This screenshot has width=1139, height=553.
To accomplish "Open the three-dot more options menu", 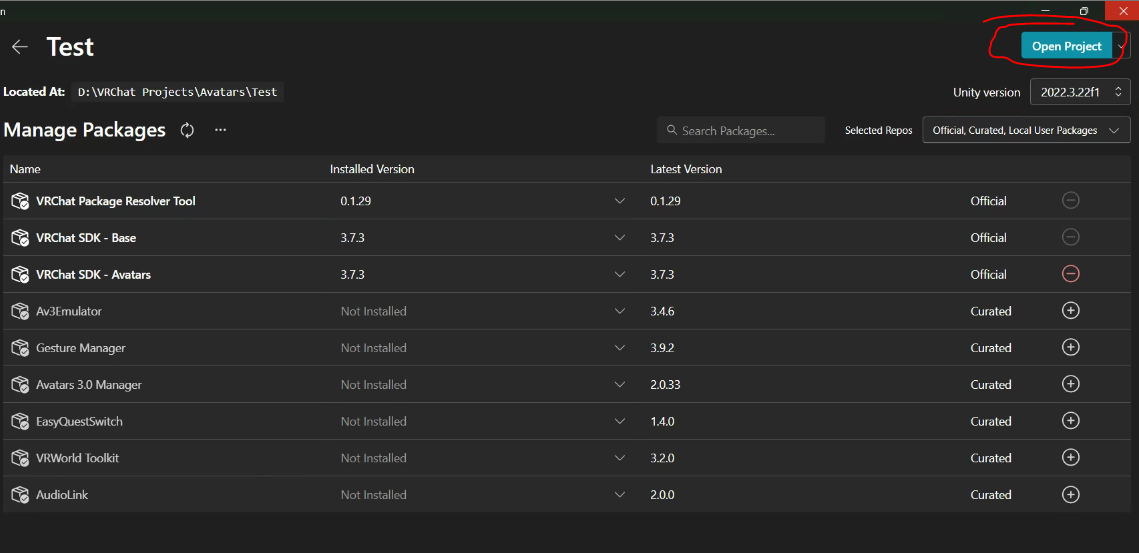I will tap(221, 130).
